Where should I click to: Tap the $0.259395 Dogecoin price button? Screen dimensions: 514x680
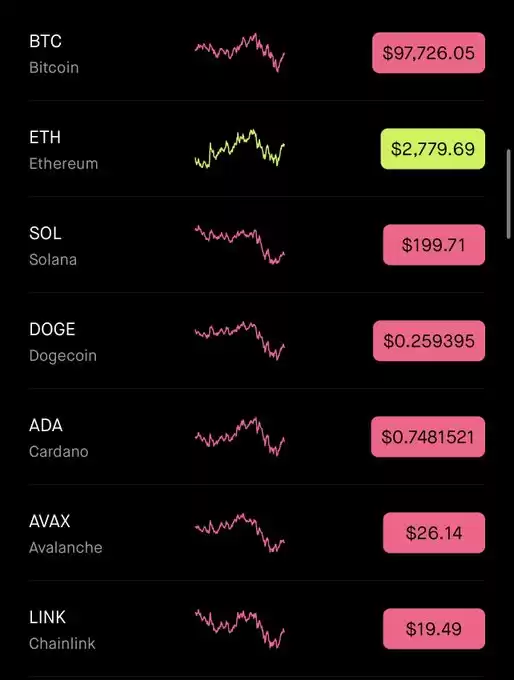coord(429,341)
